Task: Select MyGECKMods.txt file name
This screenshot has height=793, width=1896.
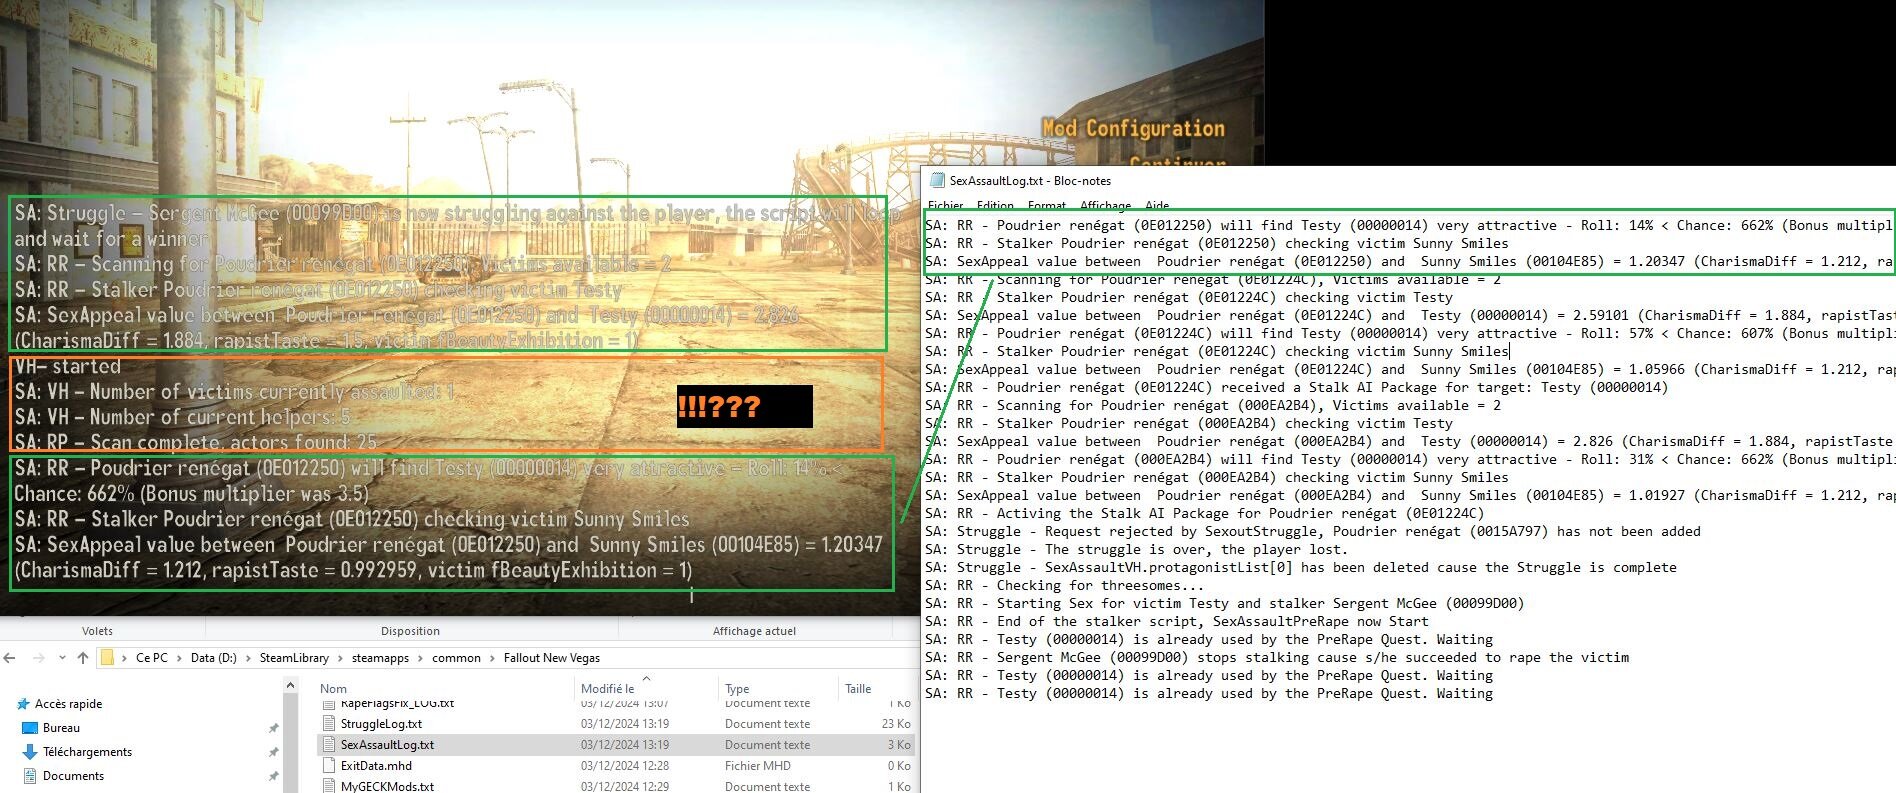Action: pyautogui.click(x=387, y=787)
